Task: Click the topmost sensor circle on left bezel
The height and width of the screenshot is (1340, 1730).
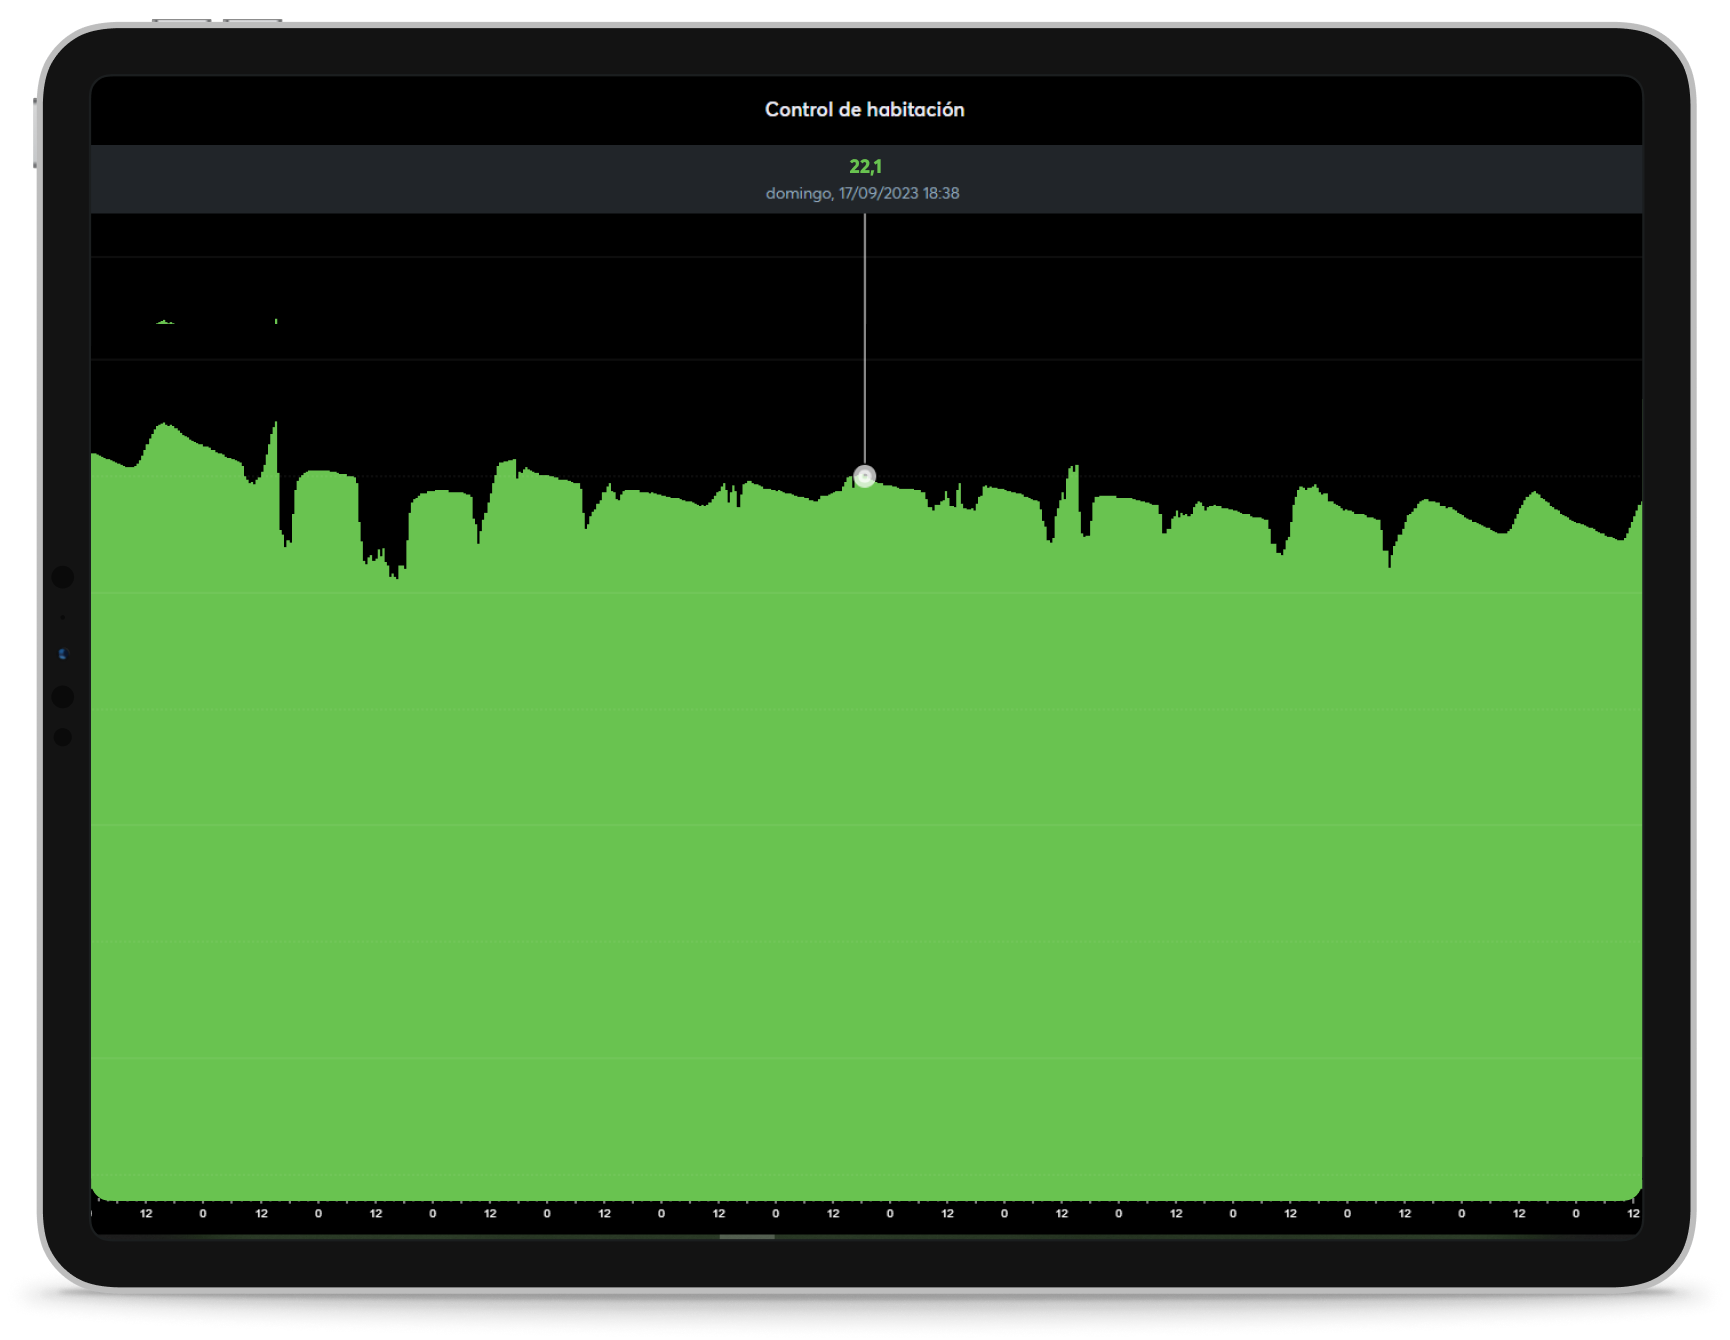Action: coord(62,577)
